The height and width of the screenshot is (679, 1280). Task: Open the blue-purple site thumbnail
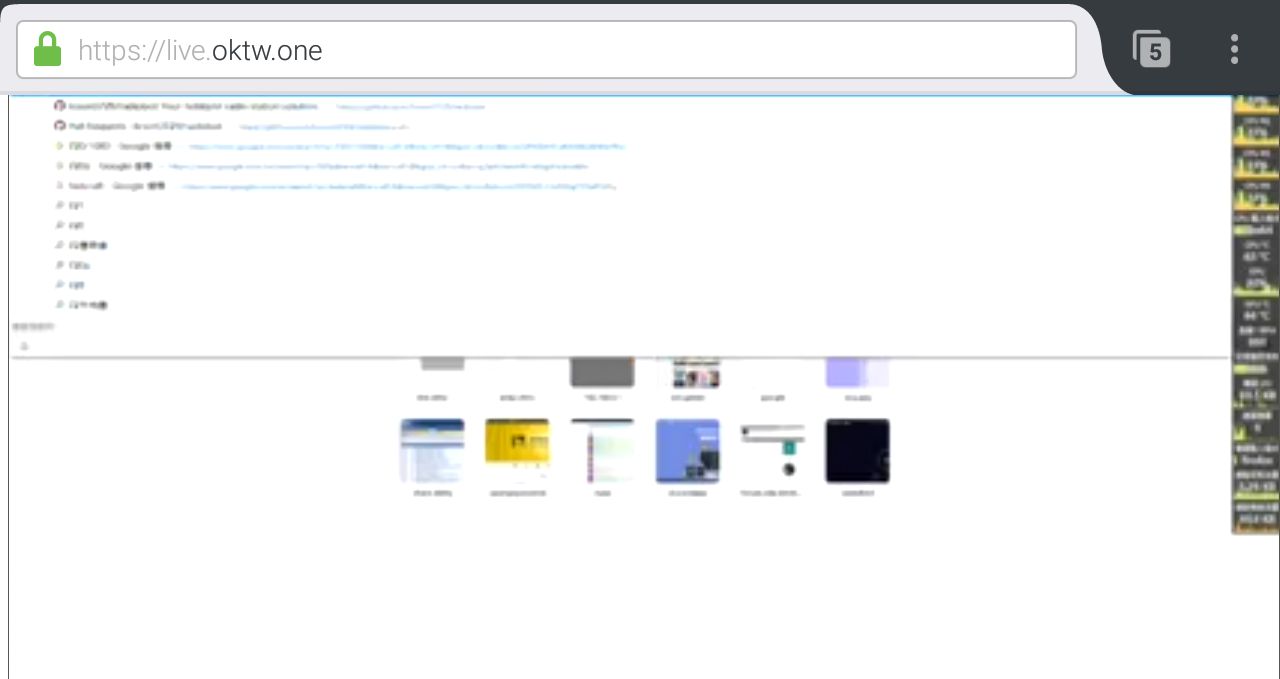(x=687, y=451)
